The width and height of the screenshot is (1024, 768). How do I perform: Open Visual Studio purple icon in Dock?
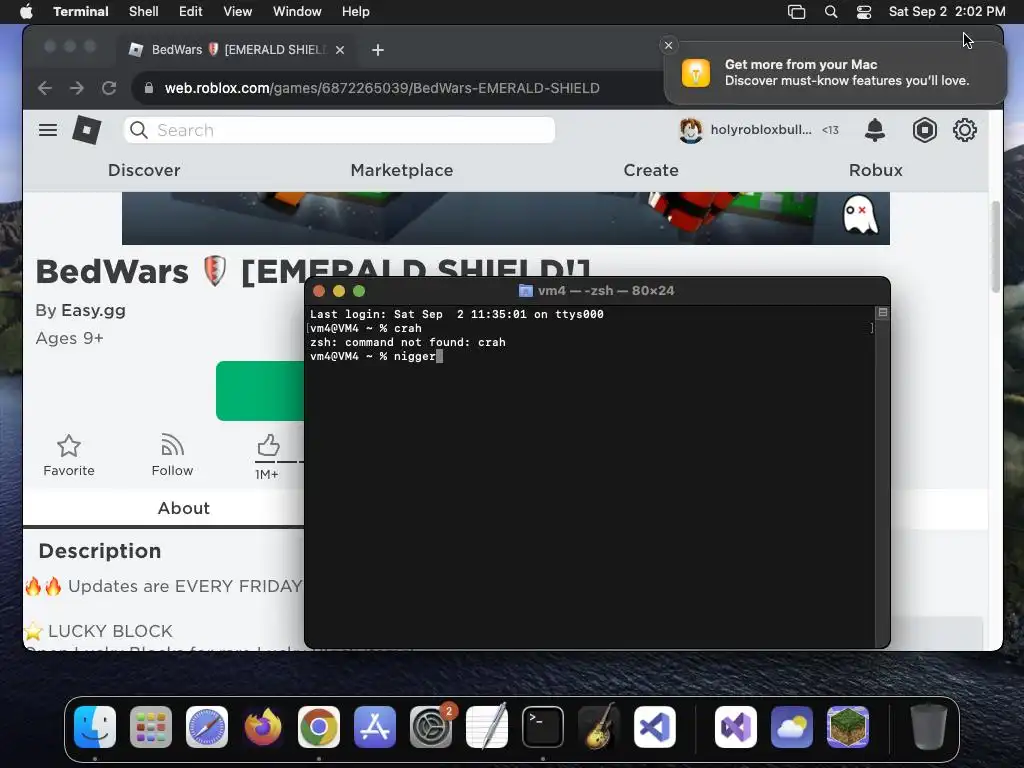point(735,727)
